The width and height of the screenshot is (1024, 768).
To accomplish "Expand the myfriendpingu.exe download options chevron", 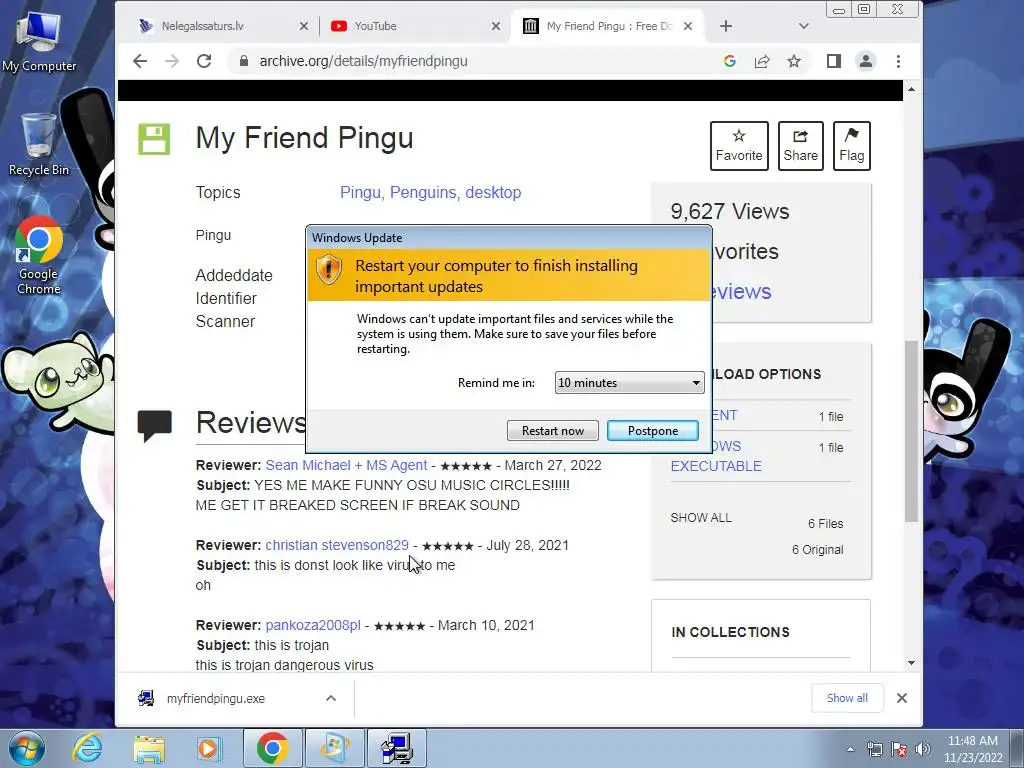I will point(331,698).
